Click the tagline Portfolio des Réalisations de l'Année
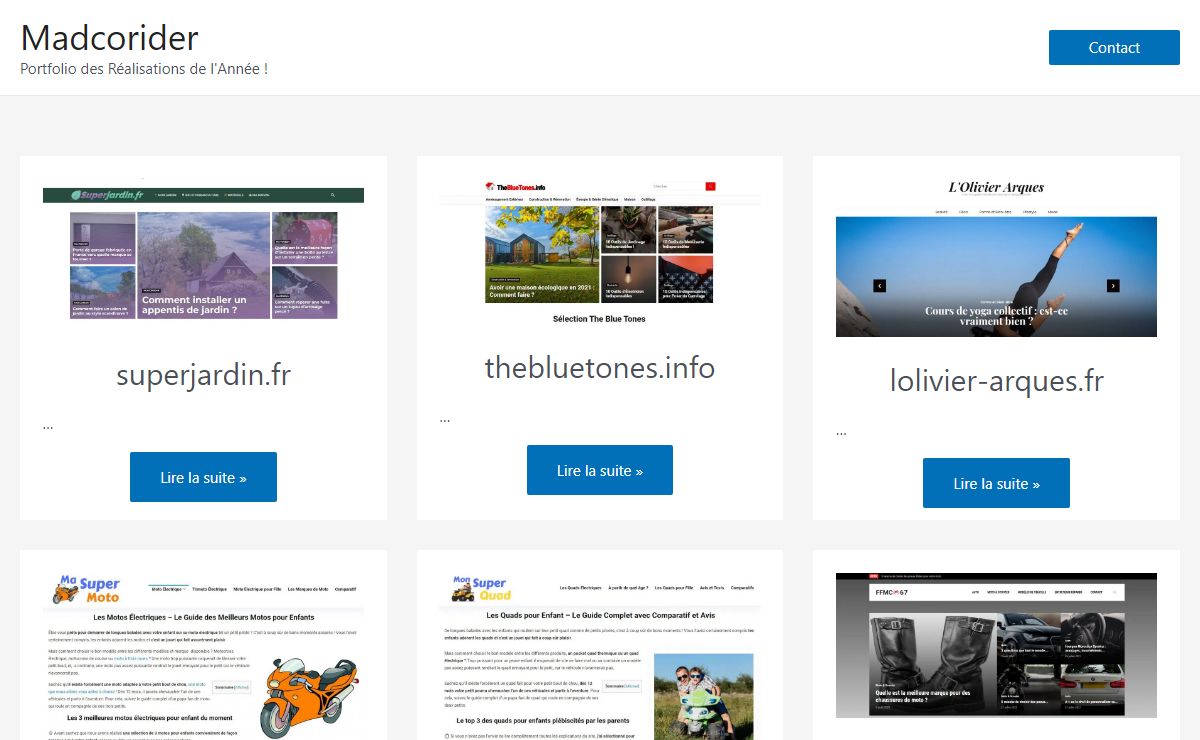 tap(144, 69)
